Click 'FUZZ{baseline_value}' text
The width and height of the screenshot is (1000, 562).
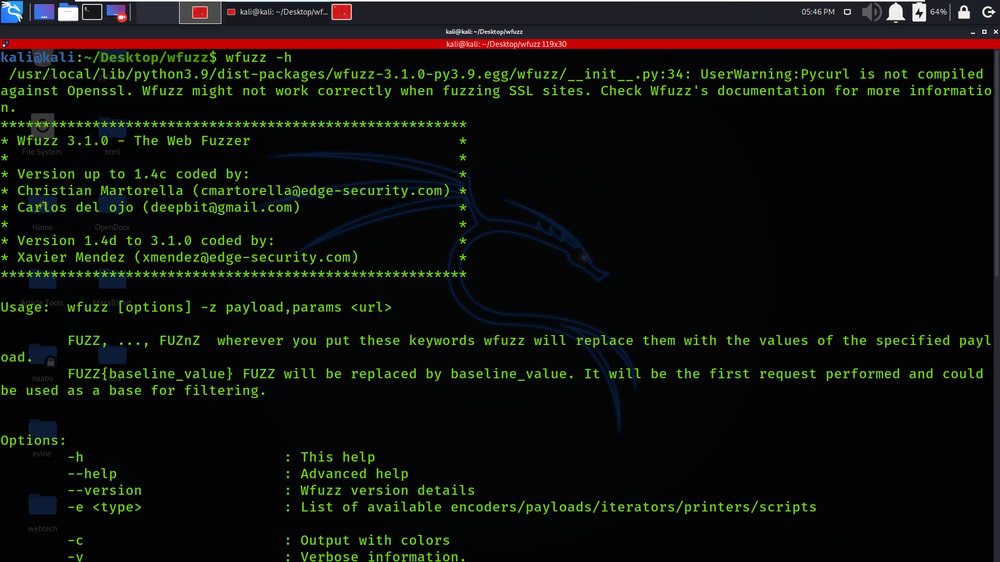(x=151, y=374)
